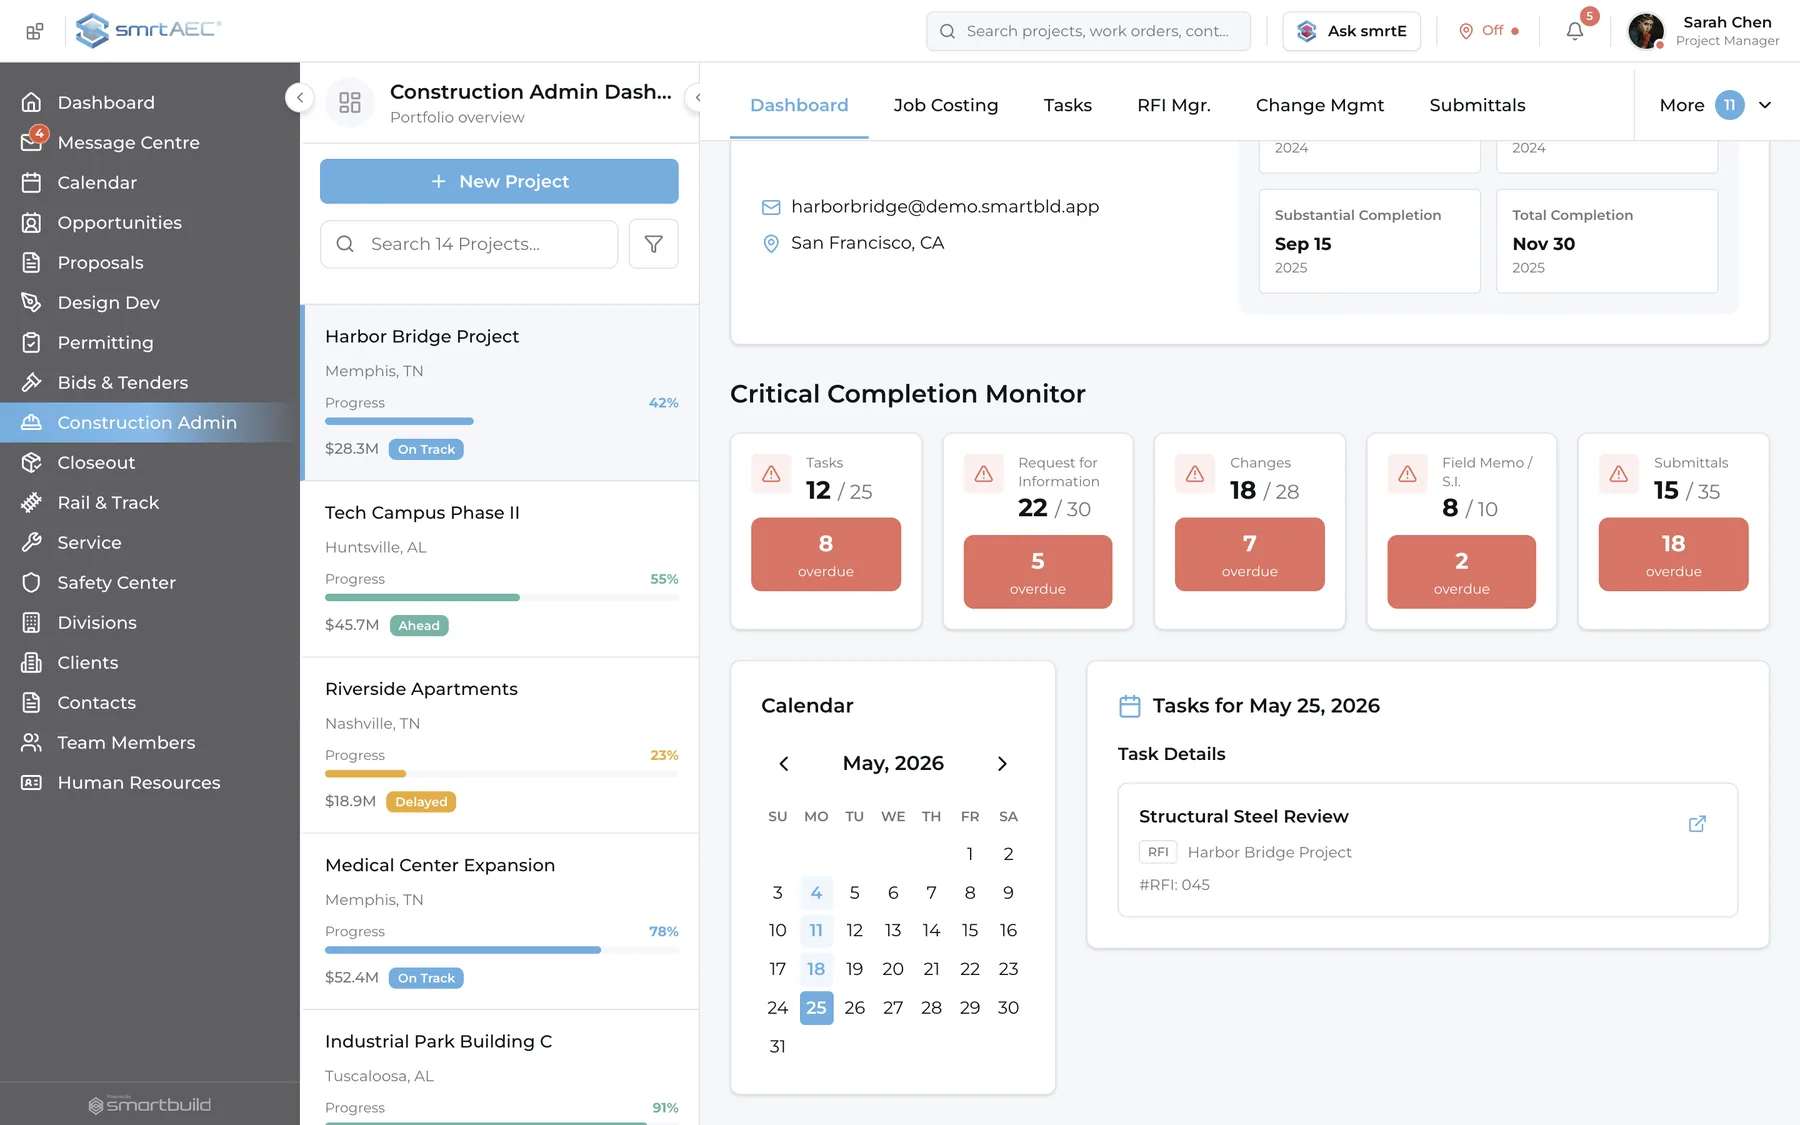
Task: Go to Design Dev in the sidebar
Action: coord(150,302)
